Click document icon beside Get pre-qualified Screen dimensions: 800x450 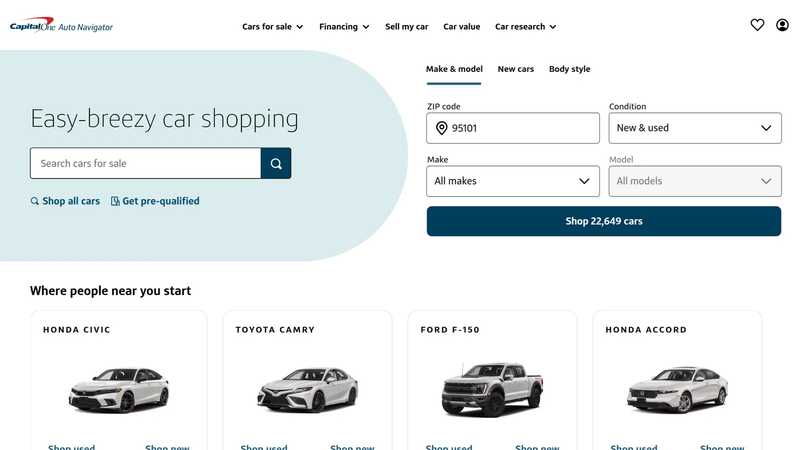[x=115, y=201]
